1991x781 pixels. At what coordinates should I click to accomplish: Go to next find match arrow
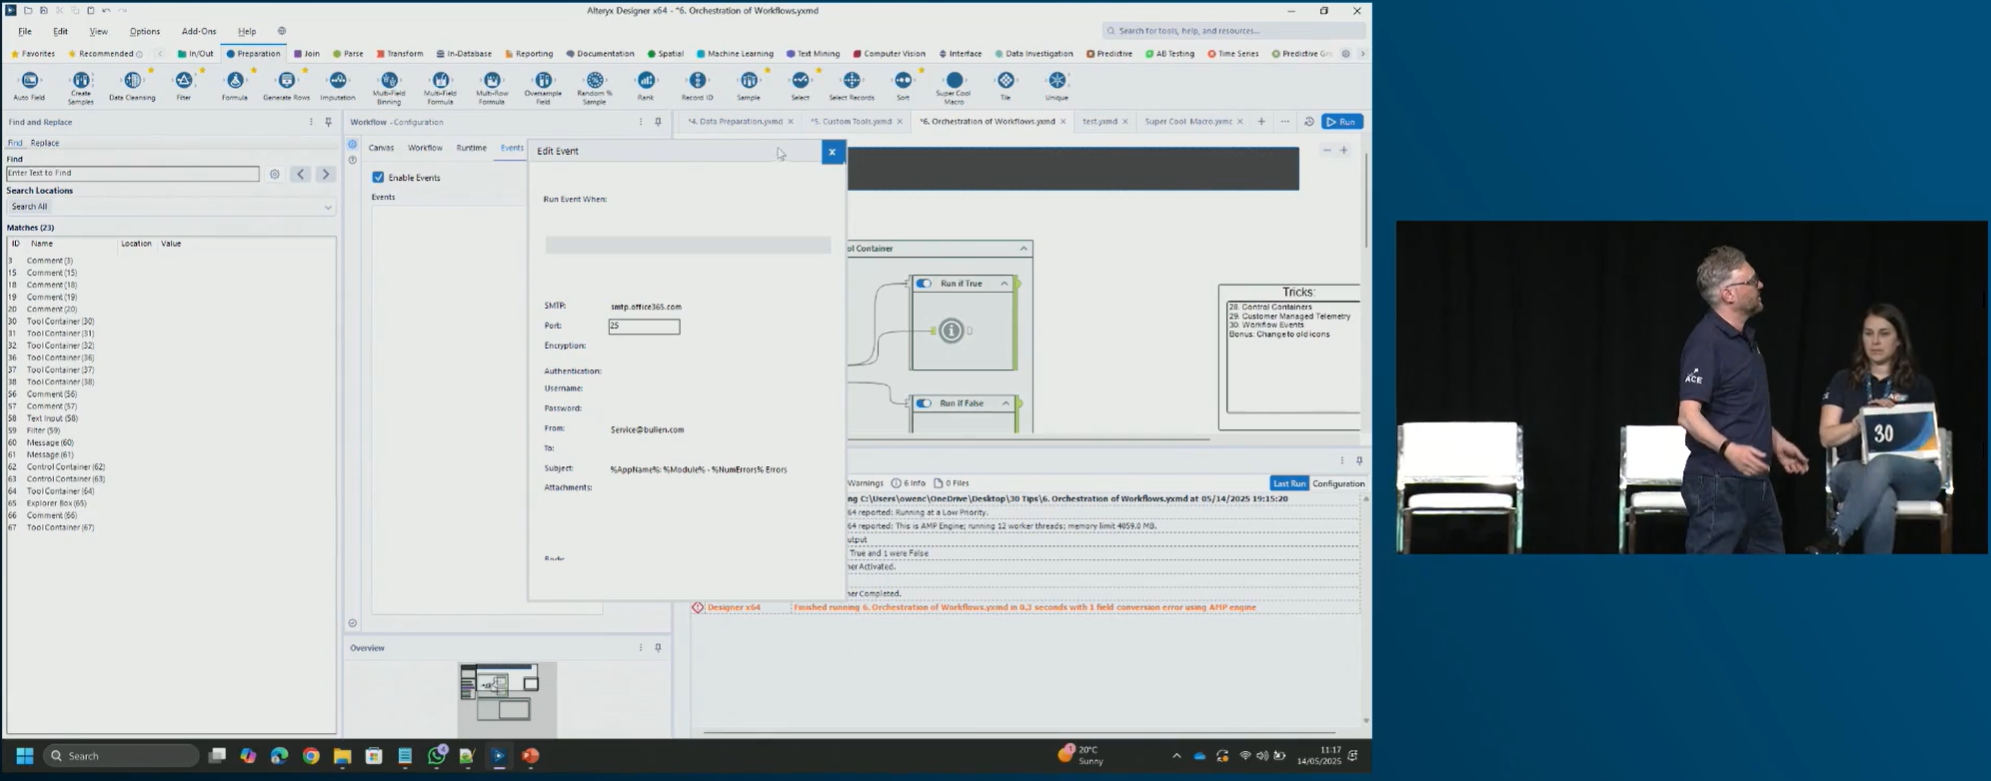325,174
